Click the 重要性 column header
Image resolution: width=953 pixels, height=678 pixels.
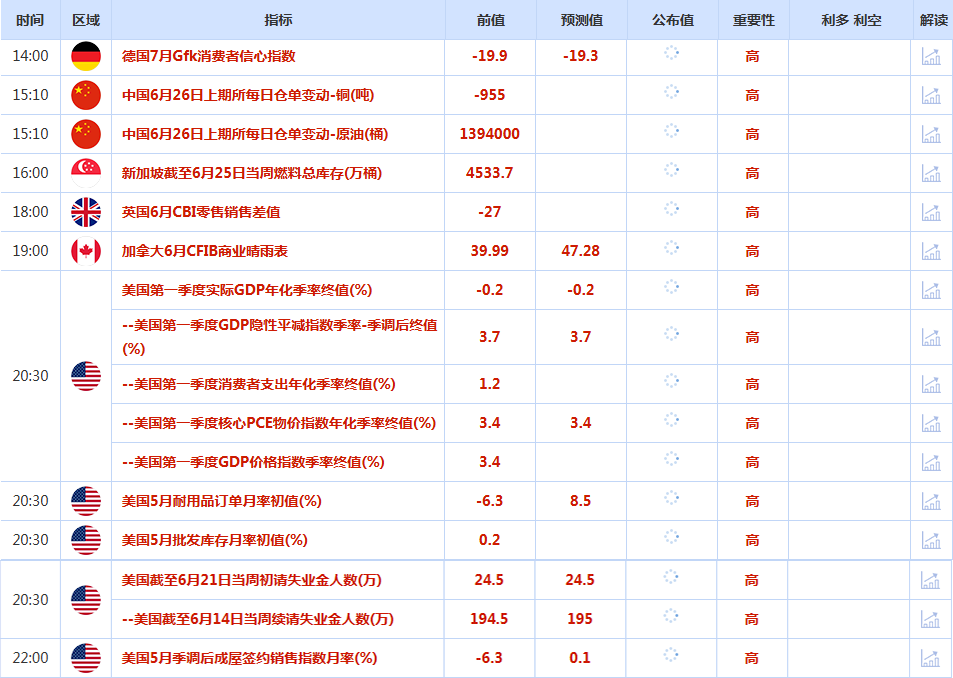pos(753,19)
